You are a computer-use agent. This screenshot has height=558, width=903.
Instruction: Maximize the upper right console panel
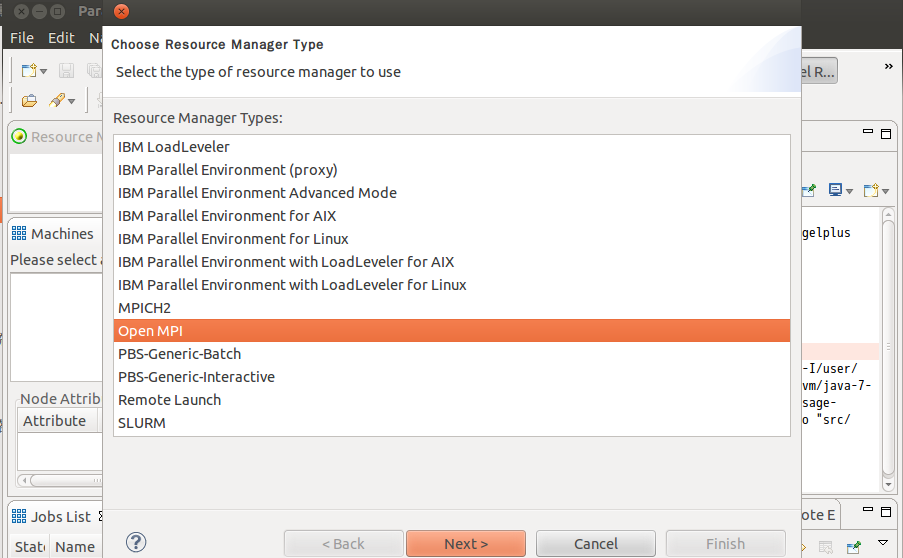[886, 134]
